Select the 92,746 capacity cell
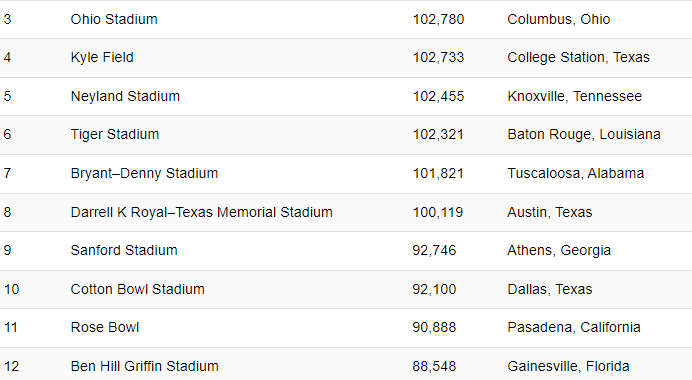692x380 pixels. (434, 250)
